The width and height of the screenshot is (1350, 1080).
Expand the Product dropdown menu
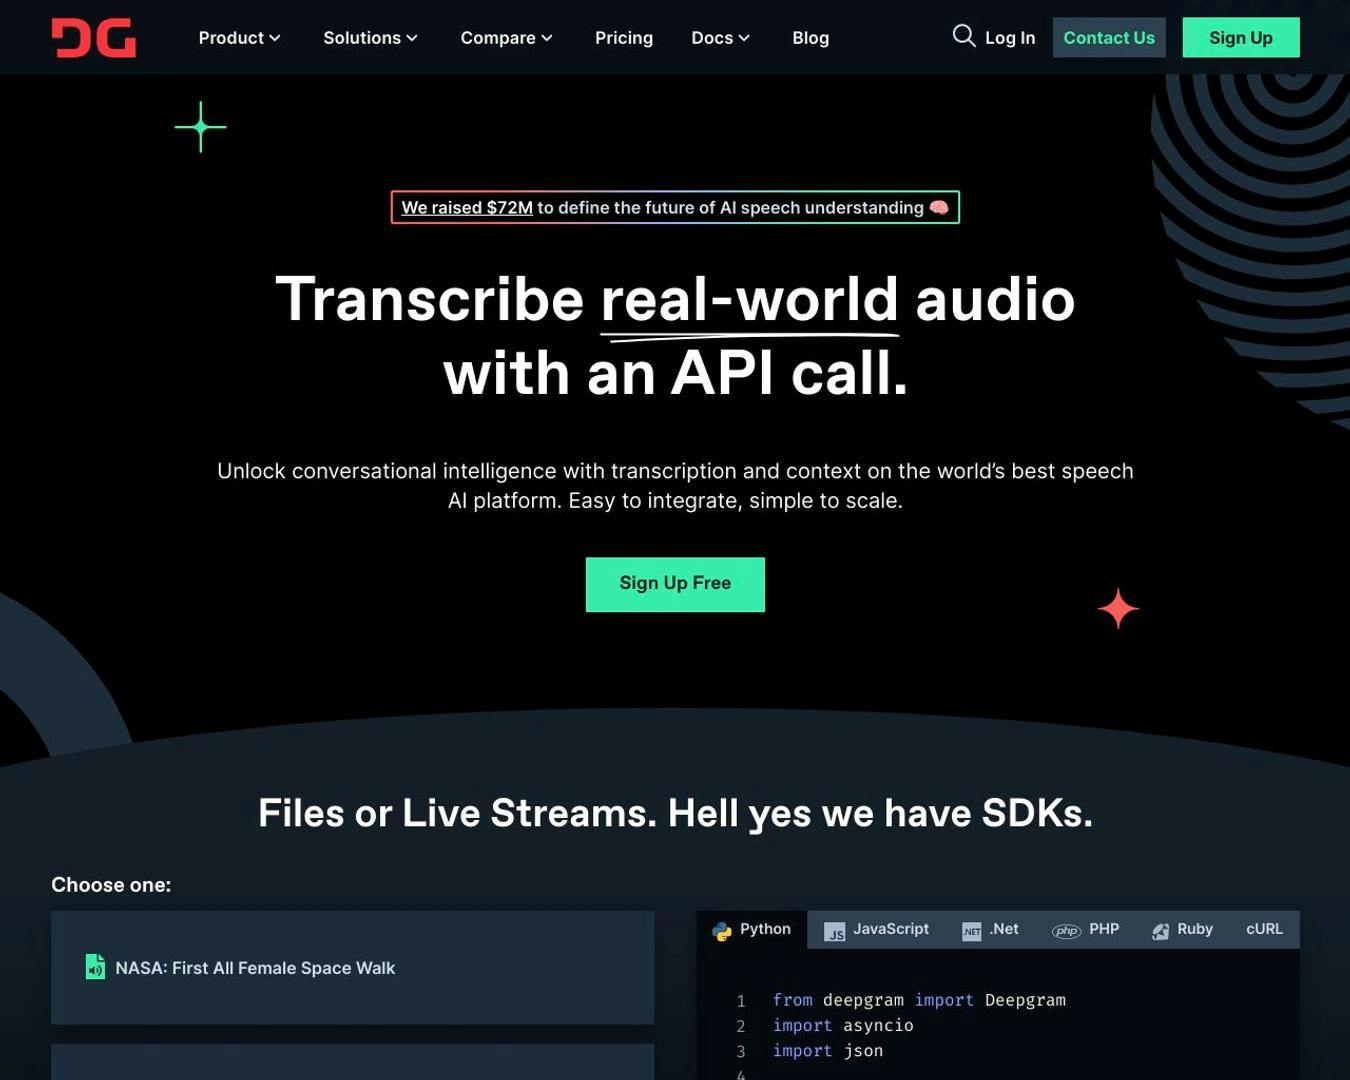point(239,38)
